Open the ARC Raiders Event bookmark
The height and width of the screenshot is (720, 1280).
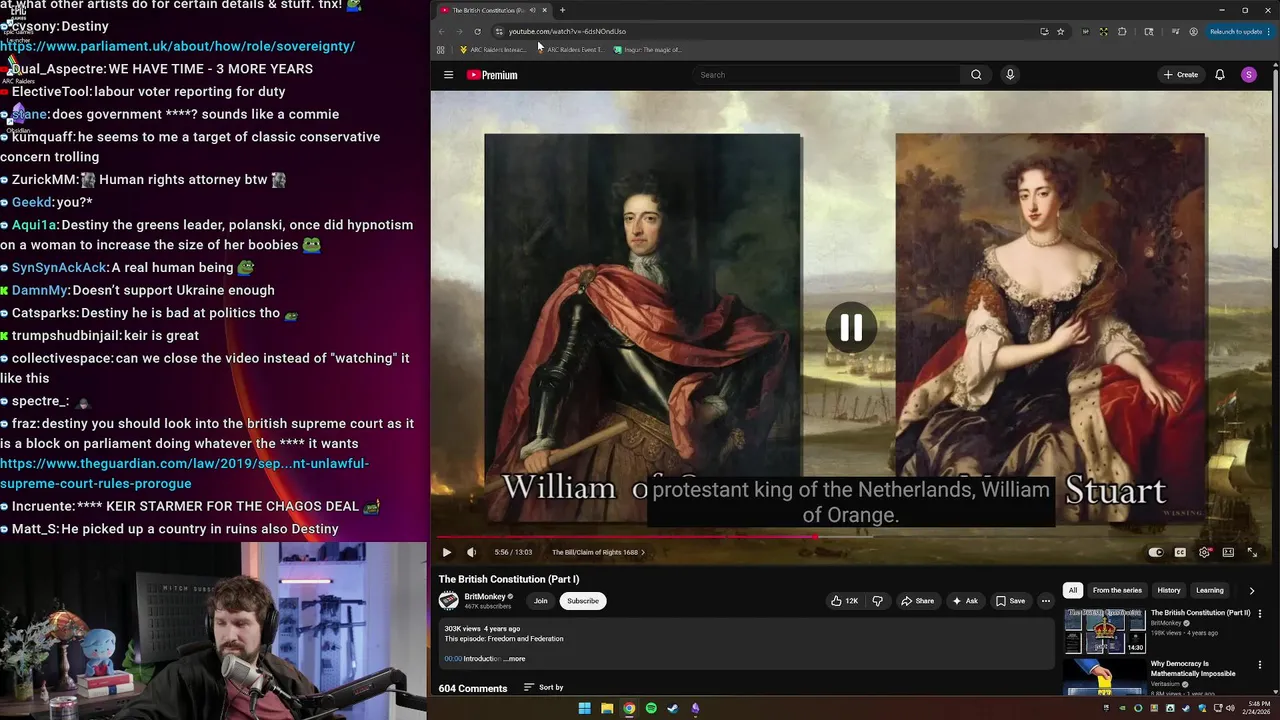(570, 50)
